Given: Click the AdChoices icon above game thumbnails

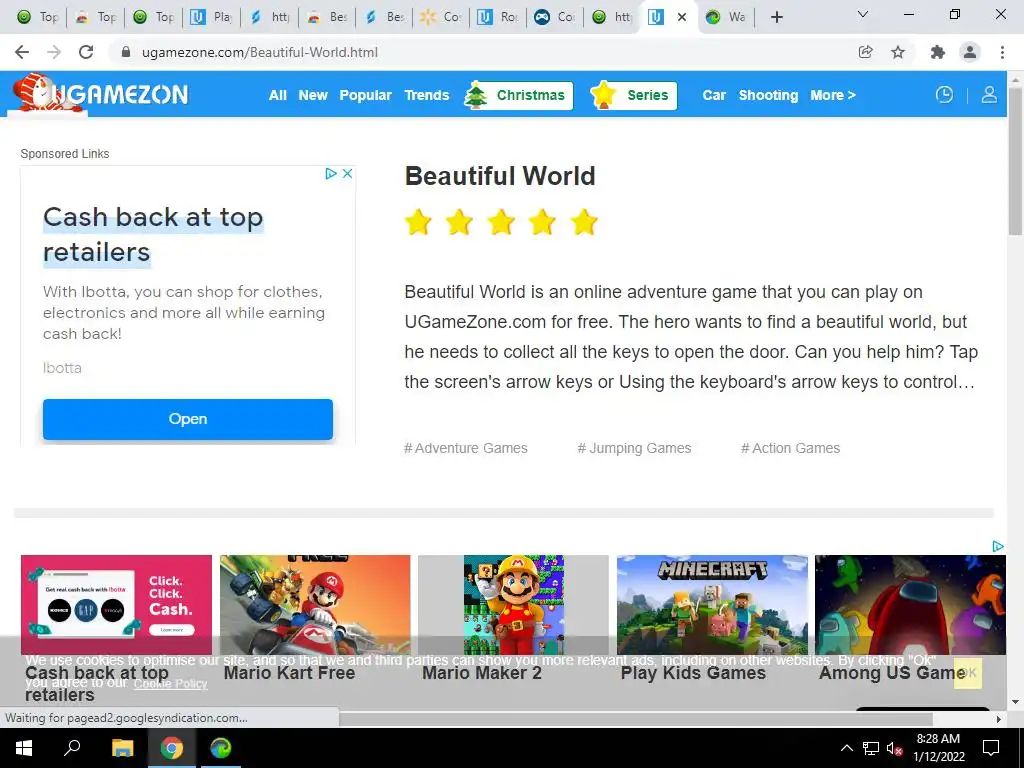Looking at the screenshot, I should 998,546.
